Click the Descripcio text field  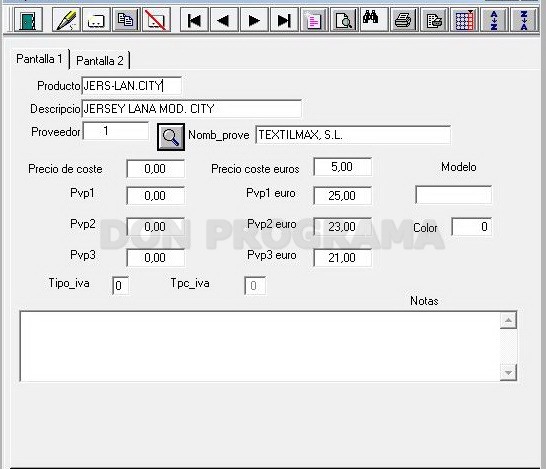192,109
